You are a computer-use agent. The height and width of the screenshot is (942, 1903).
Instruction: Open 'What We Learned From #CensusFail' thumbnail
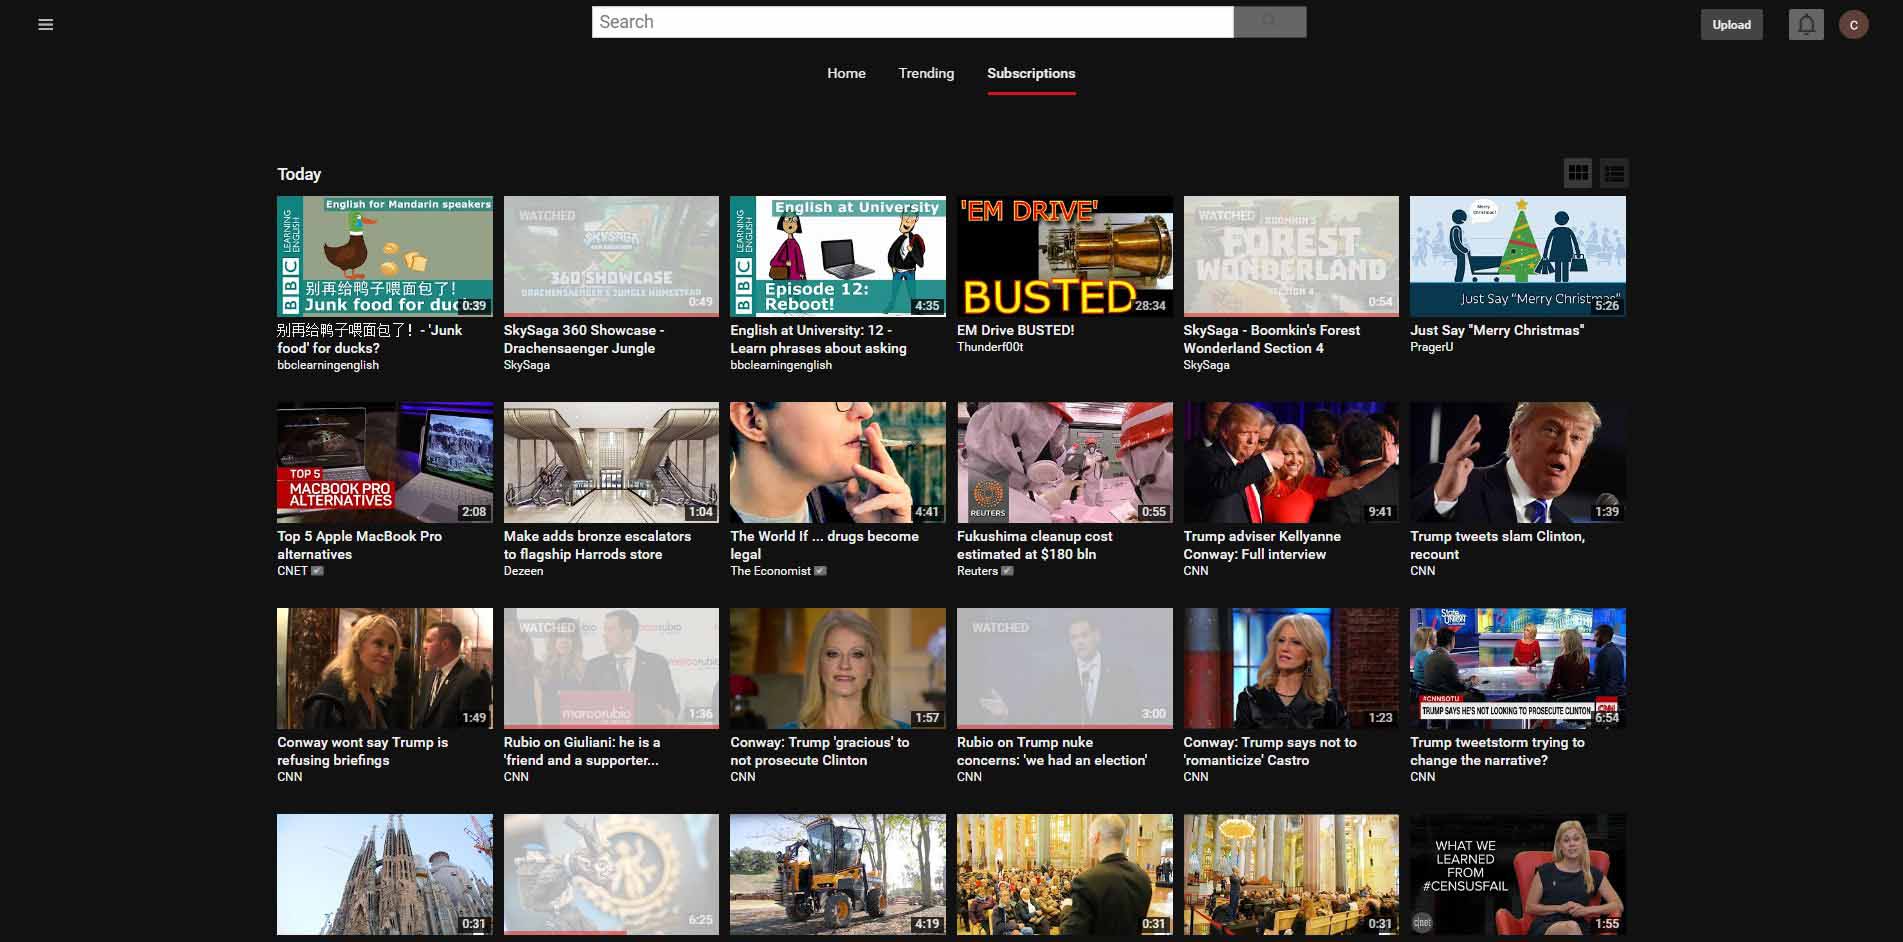click(1518, 874)
